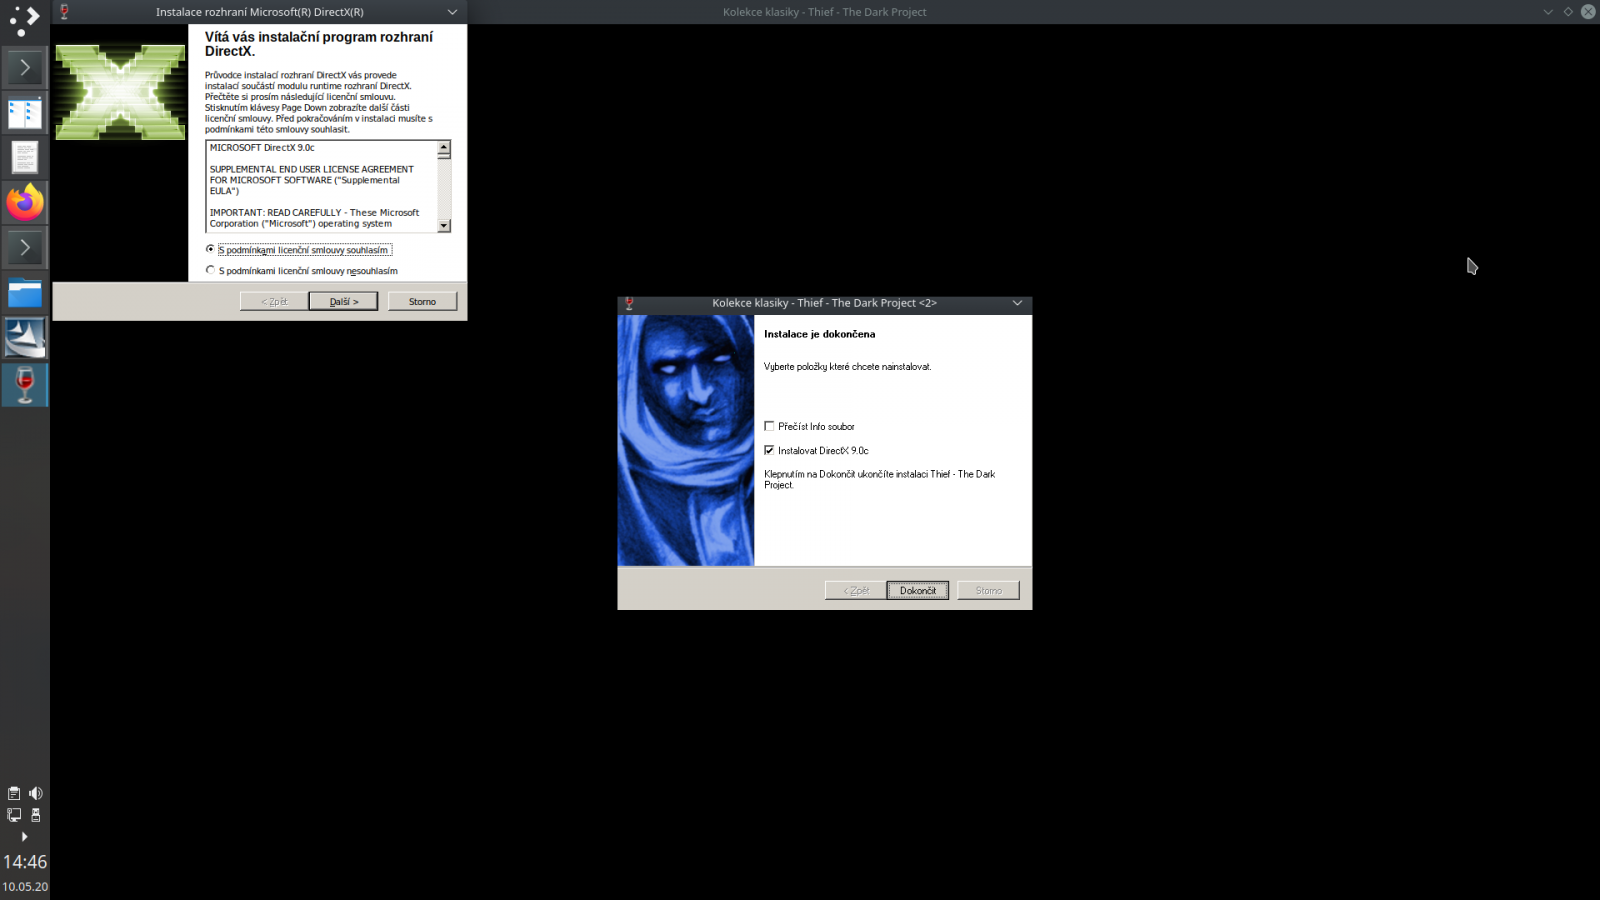Open the image viewer icon above Wine
The image size is (1600, 900).
tap(24, 338)
